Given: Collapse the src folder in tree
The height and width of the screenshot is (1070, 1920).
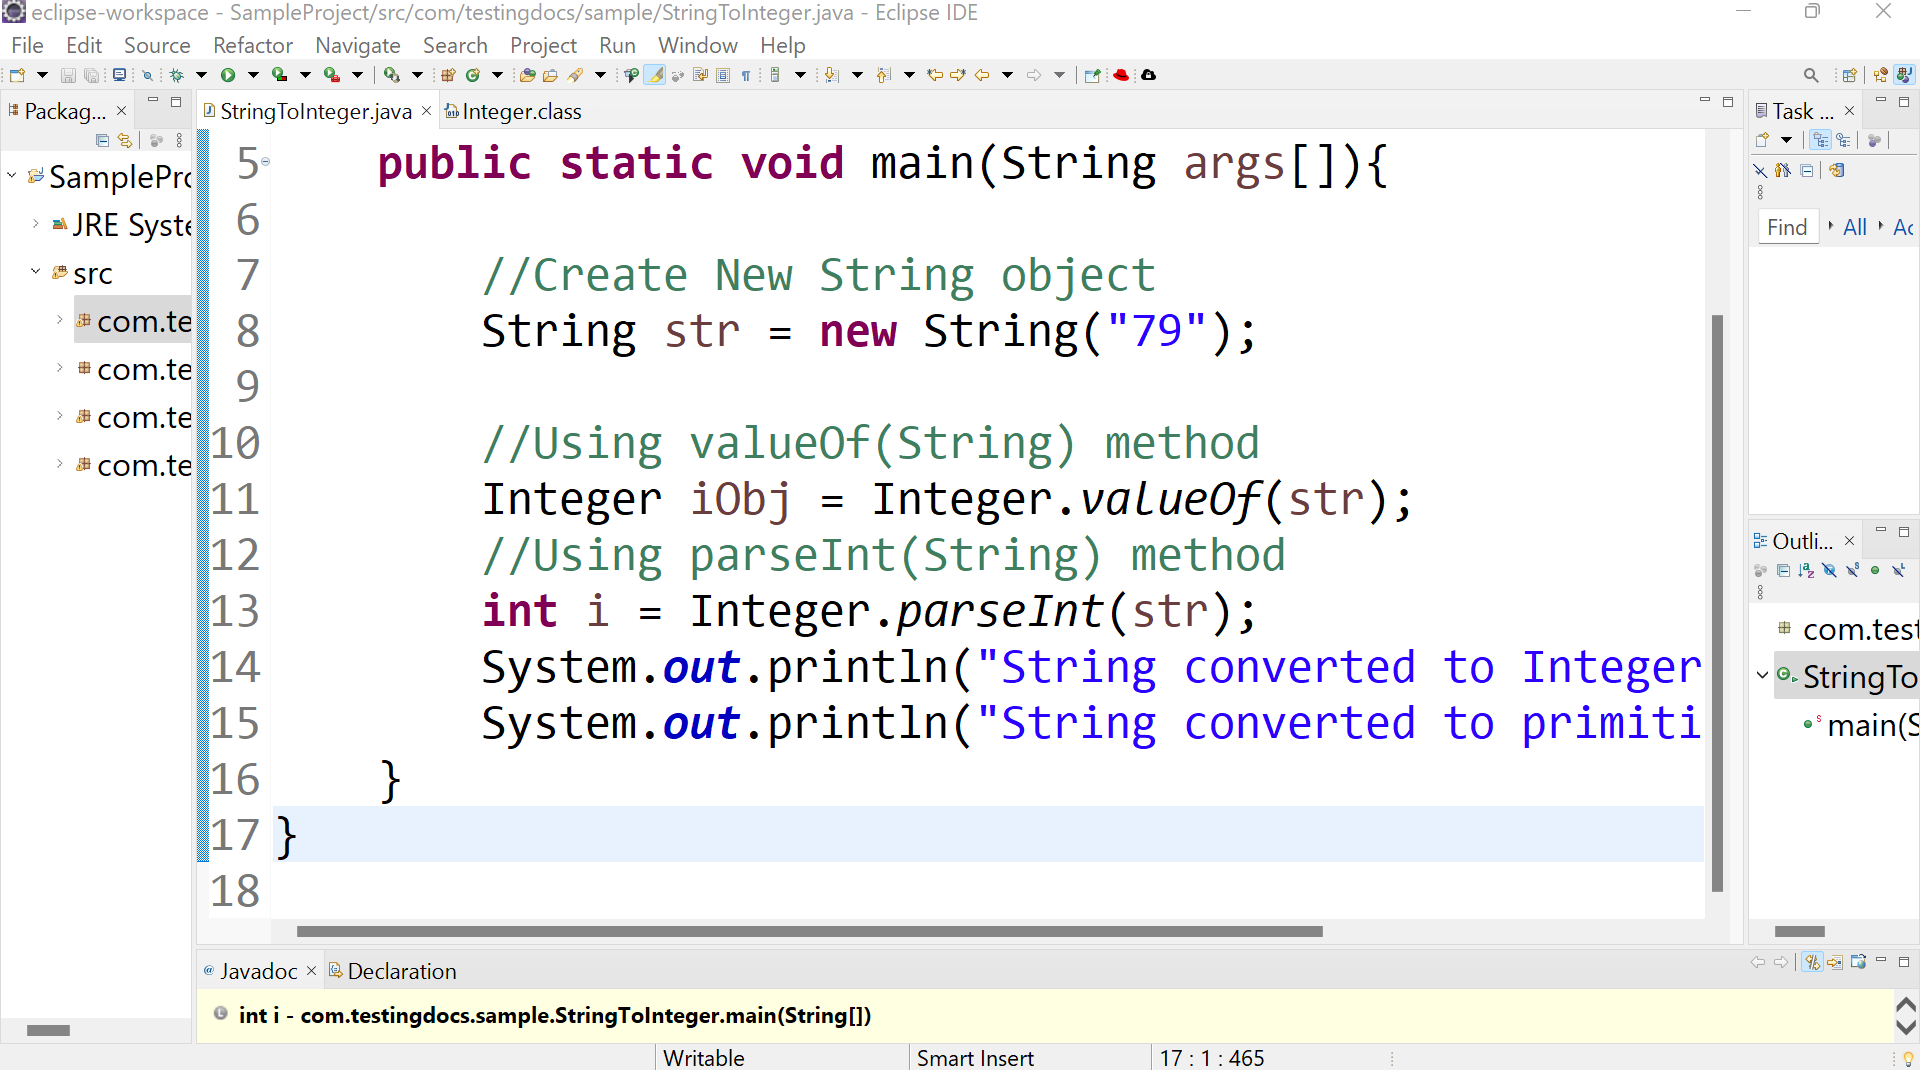Looking at the screenshot, I should (35, 272).
